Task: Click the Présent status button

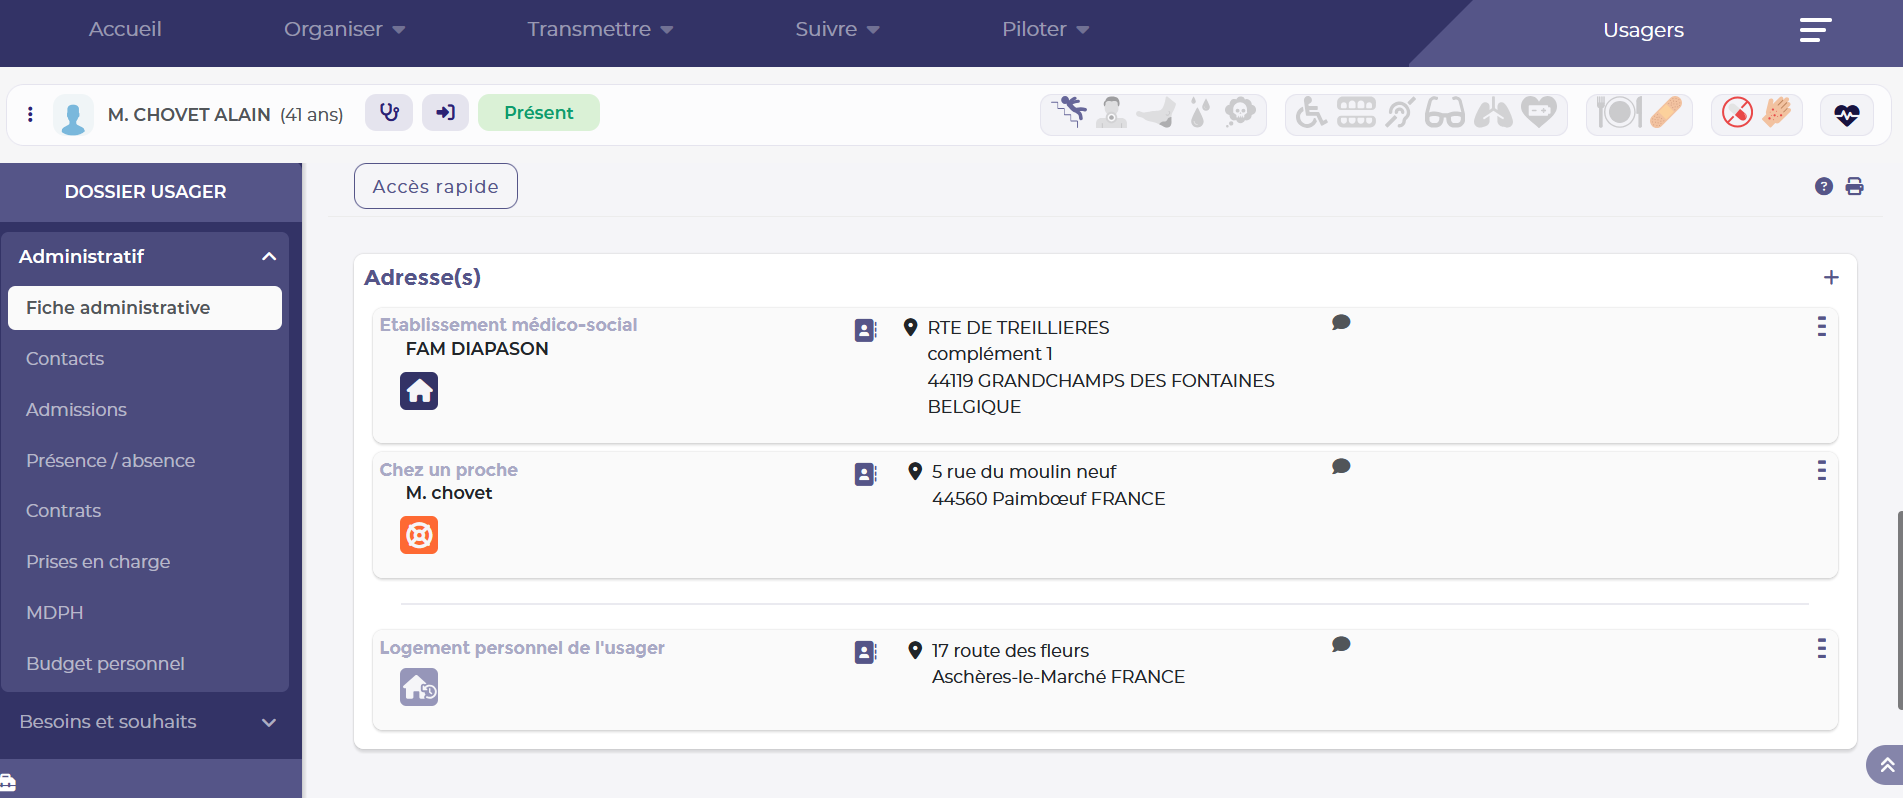Action: [538, 113]
